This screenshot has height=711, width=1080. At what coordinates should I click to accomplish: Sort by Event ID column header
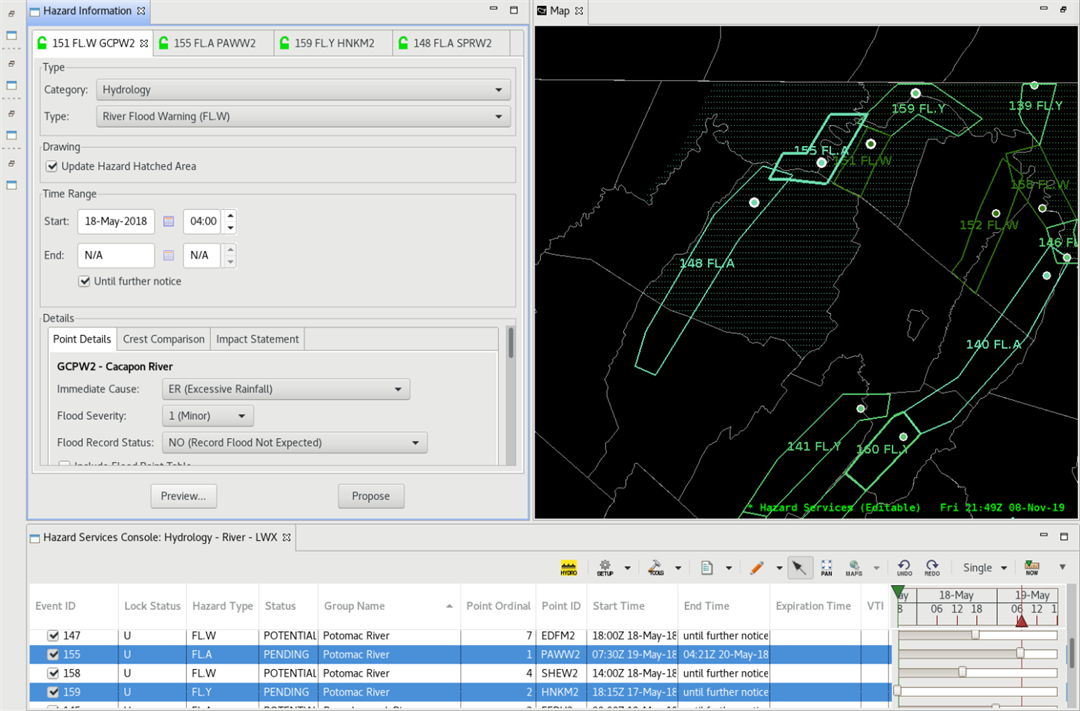(x=74, y=606)
